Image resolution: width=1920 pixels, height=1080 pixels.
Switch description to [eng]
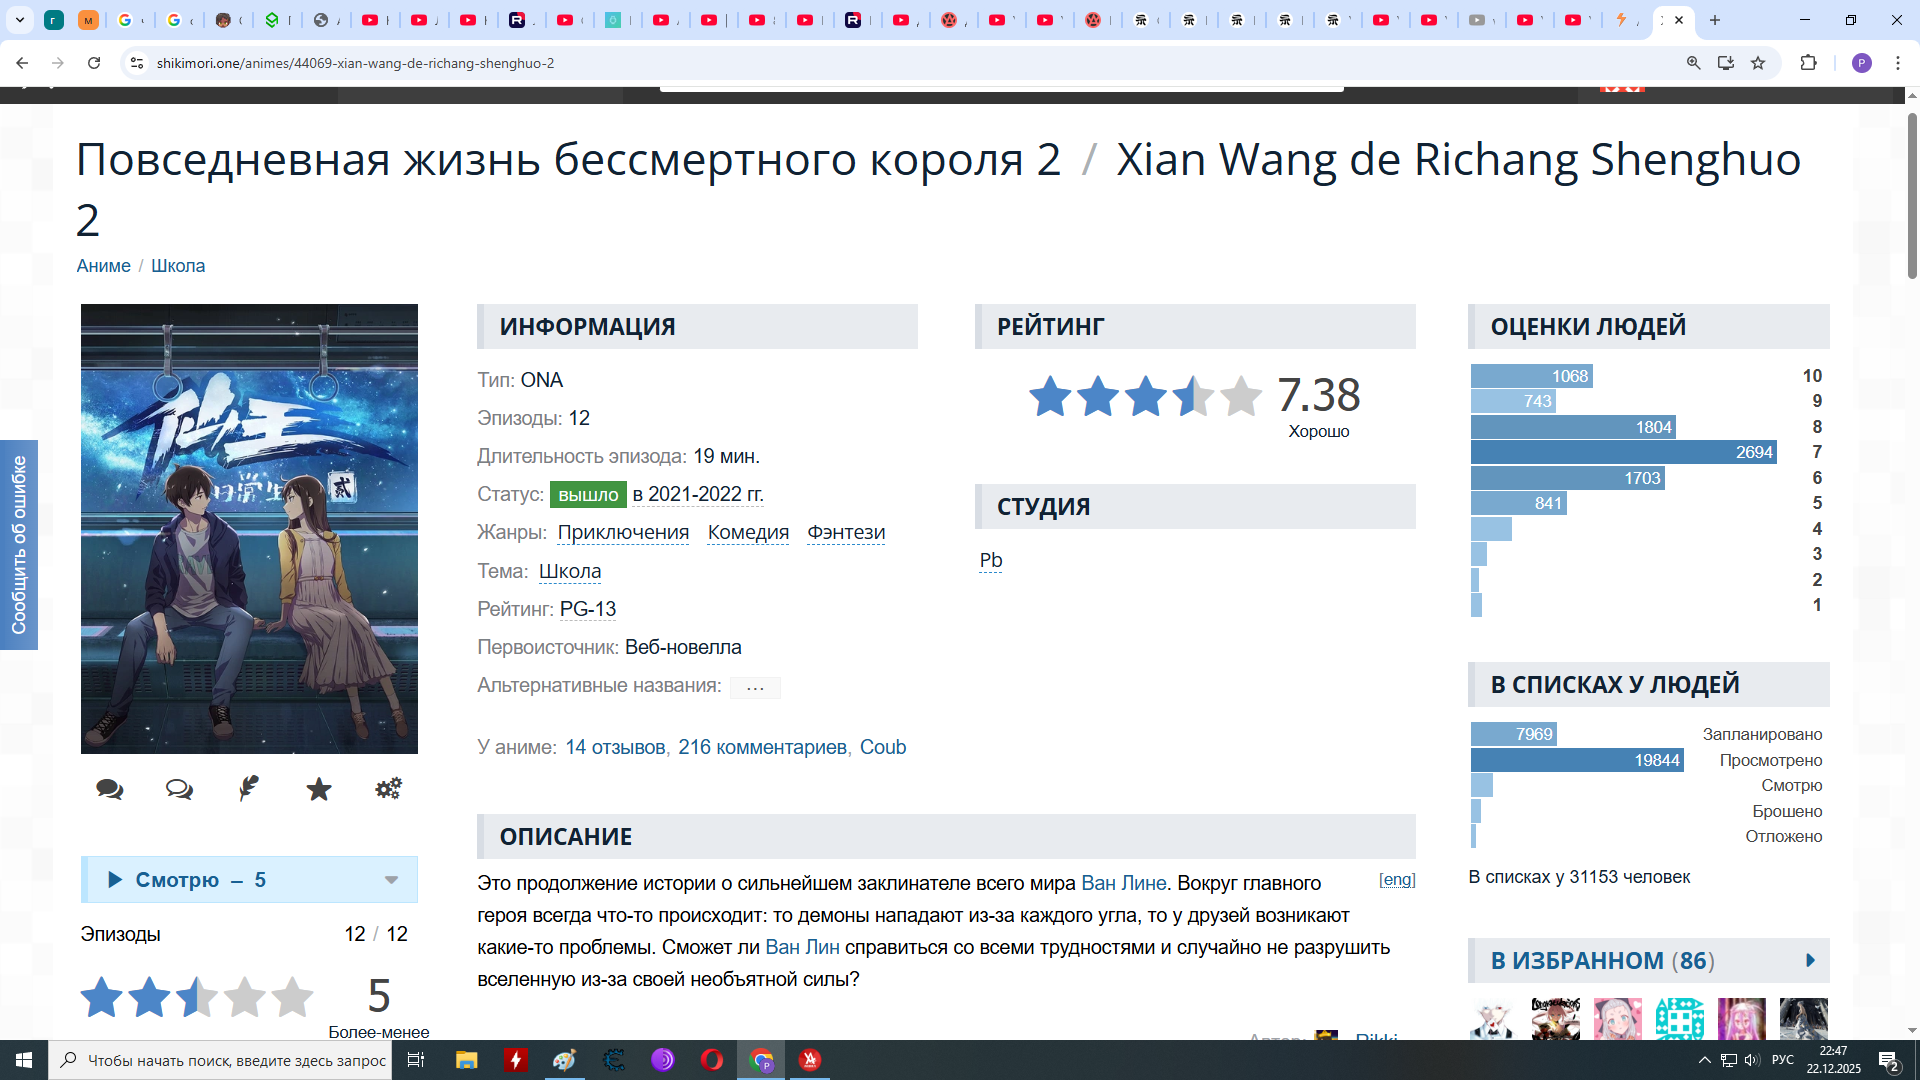tap(1396, 880)
